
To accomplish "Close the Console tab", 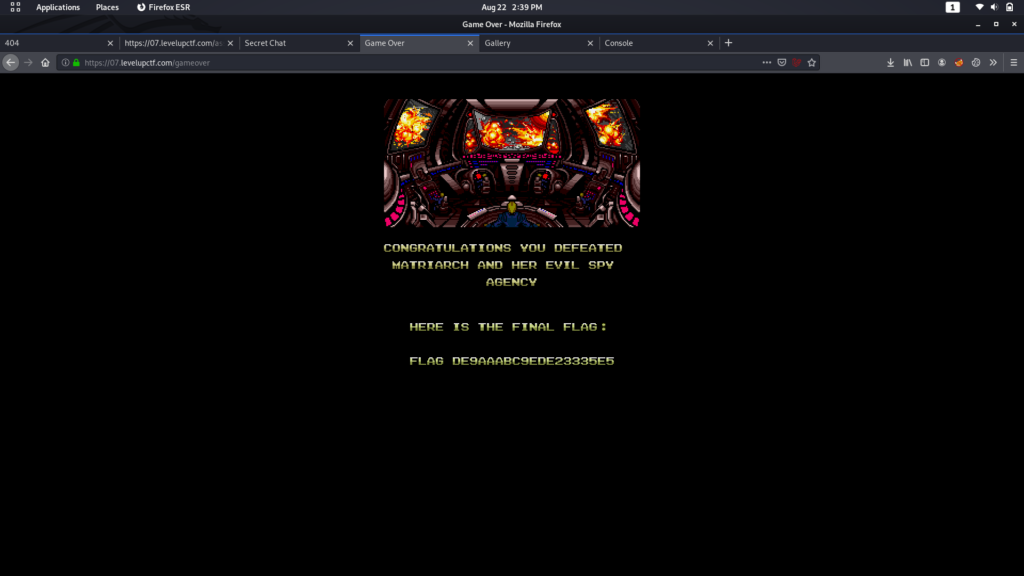I will click(711, 43).
